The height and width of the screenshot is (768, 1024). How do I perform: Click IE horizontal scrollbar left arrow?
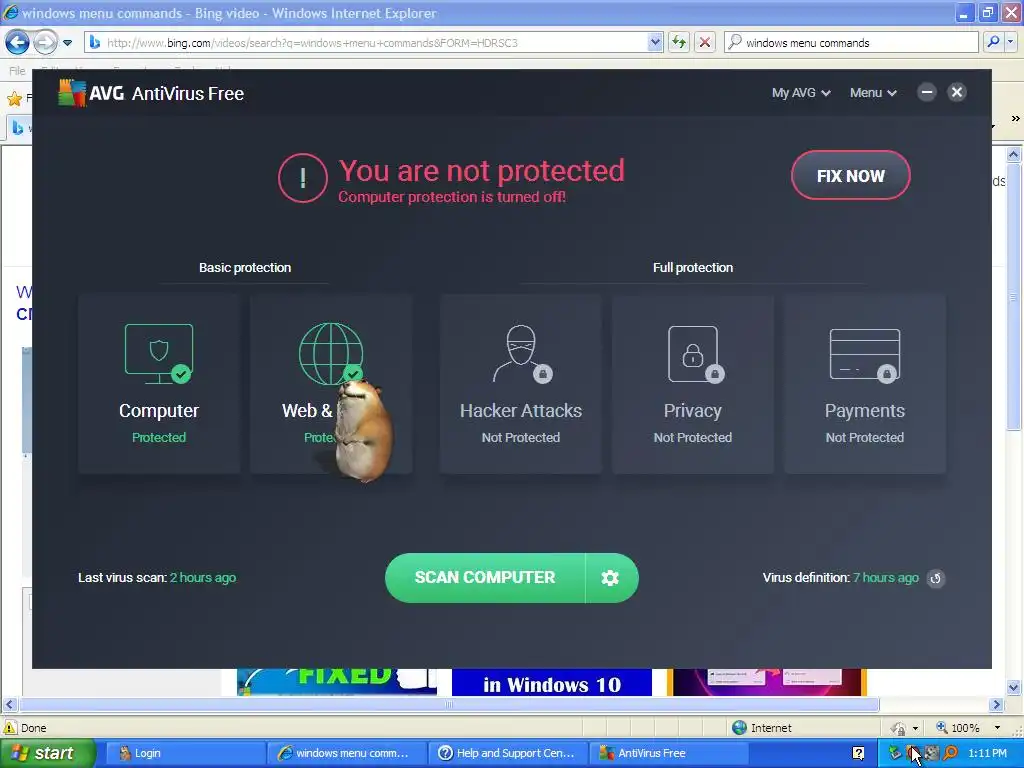click(9, 705)
